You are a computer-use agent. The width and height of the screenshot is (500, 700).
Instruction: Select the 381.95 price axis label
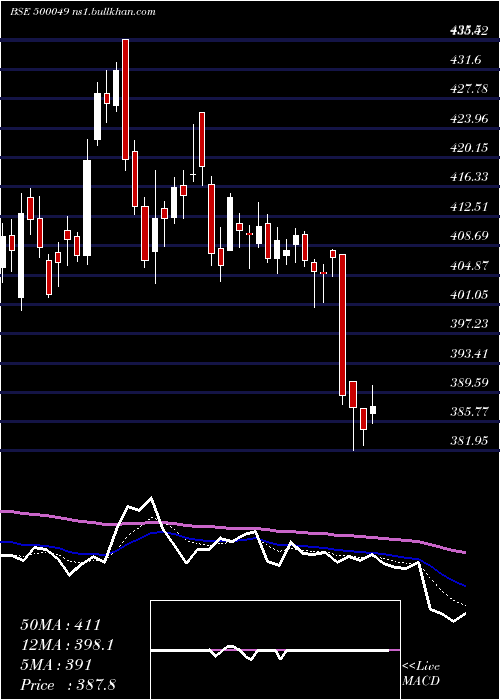point(469,442)
